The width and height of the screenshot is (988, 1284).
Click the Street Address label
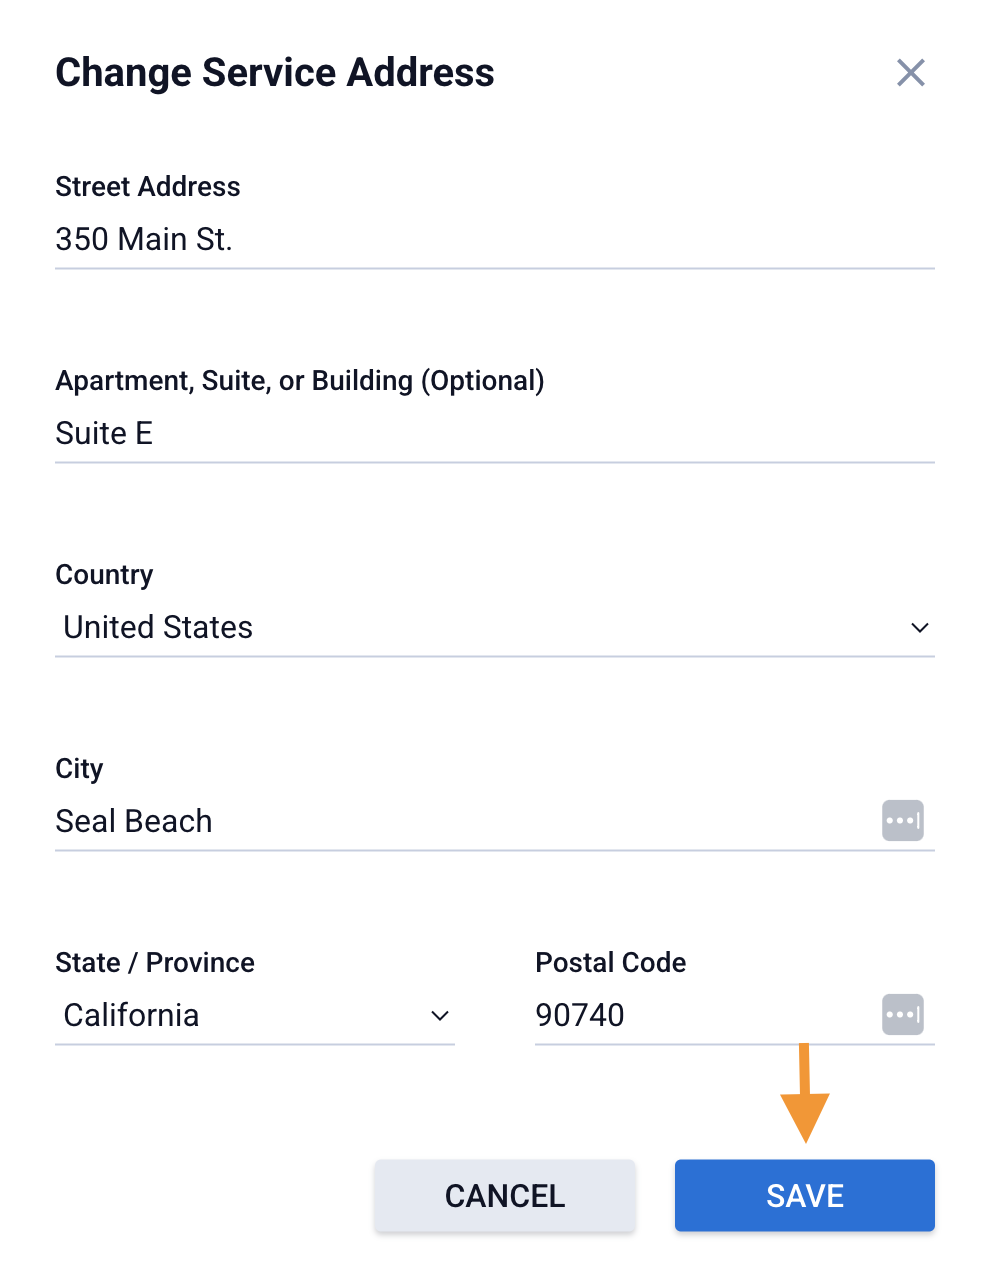(148, 187)
